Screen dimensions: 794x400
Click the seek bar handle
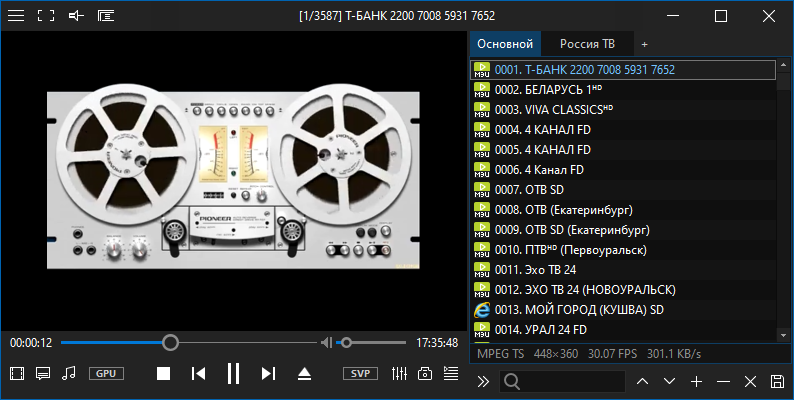tap(171, 343)
